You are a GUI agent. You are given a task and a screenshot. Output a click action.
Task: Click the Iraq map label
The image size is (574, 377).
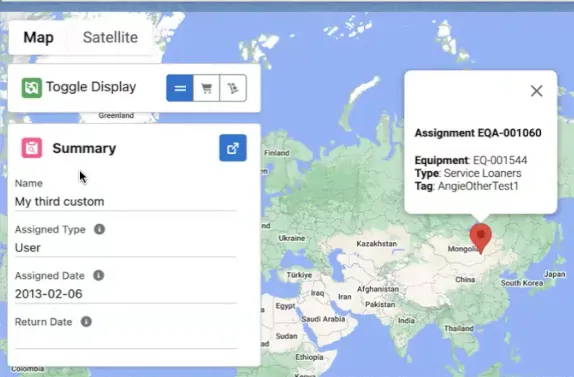[317, 293]
